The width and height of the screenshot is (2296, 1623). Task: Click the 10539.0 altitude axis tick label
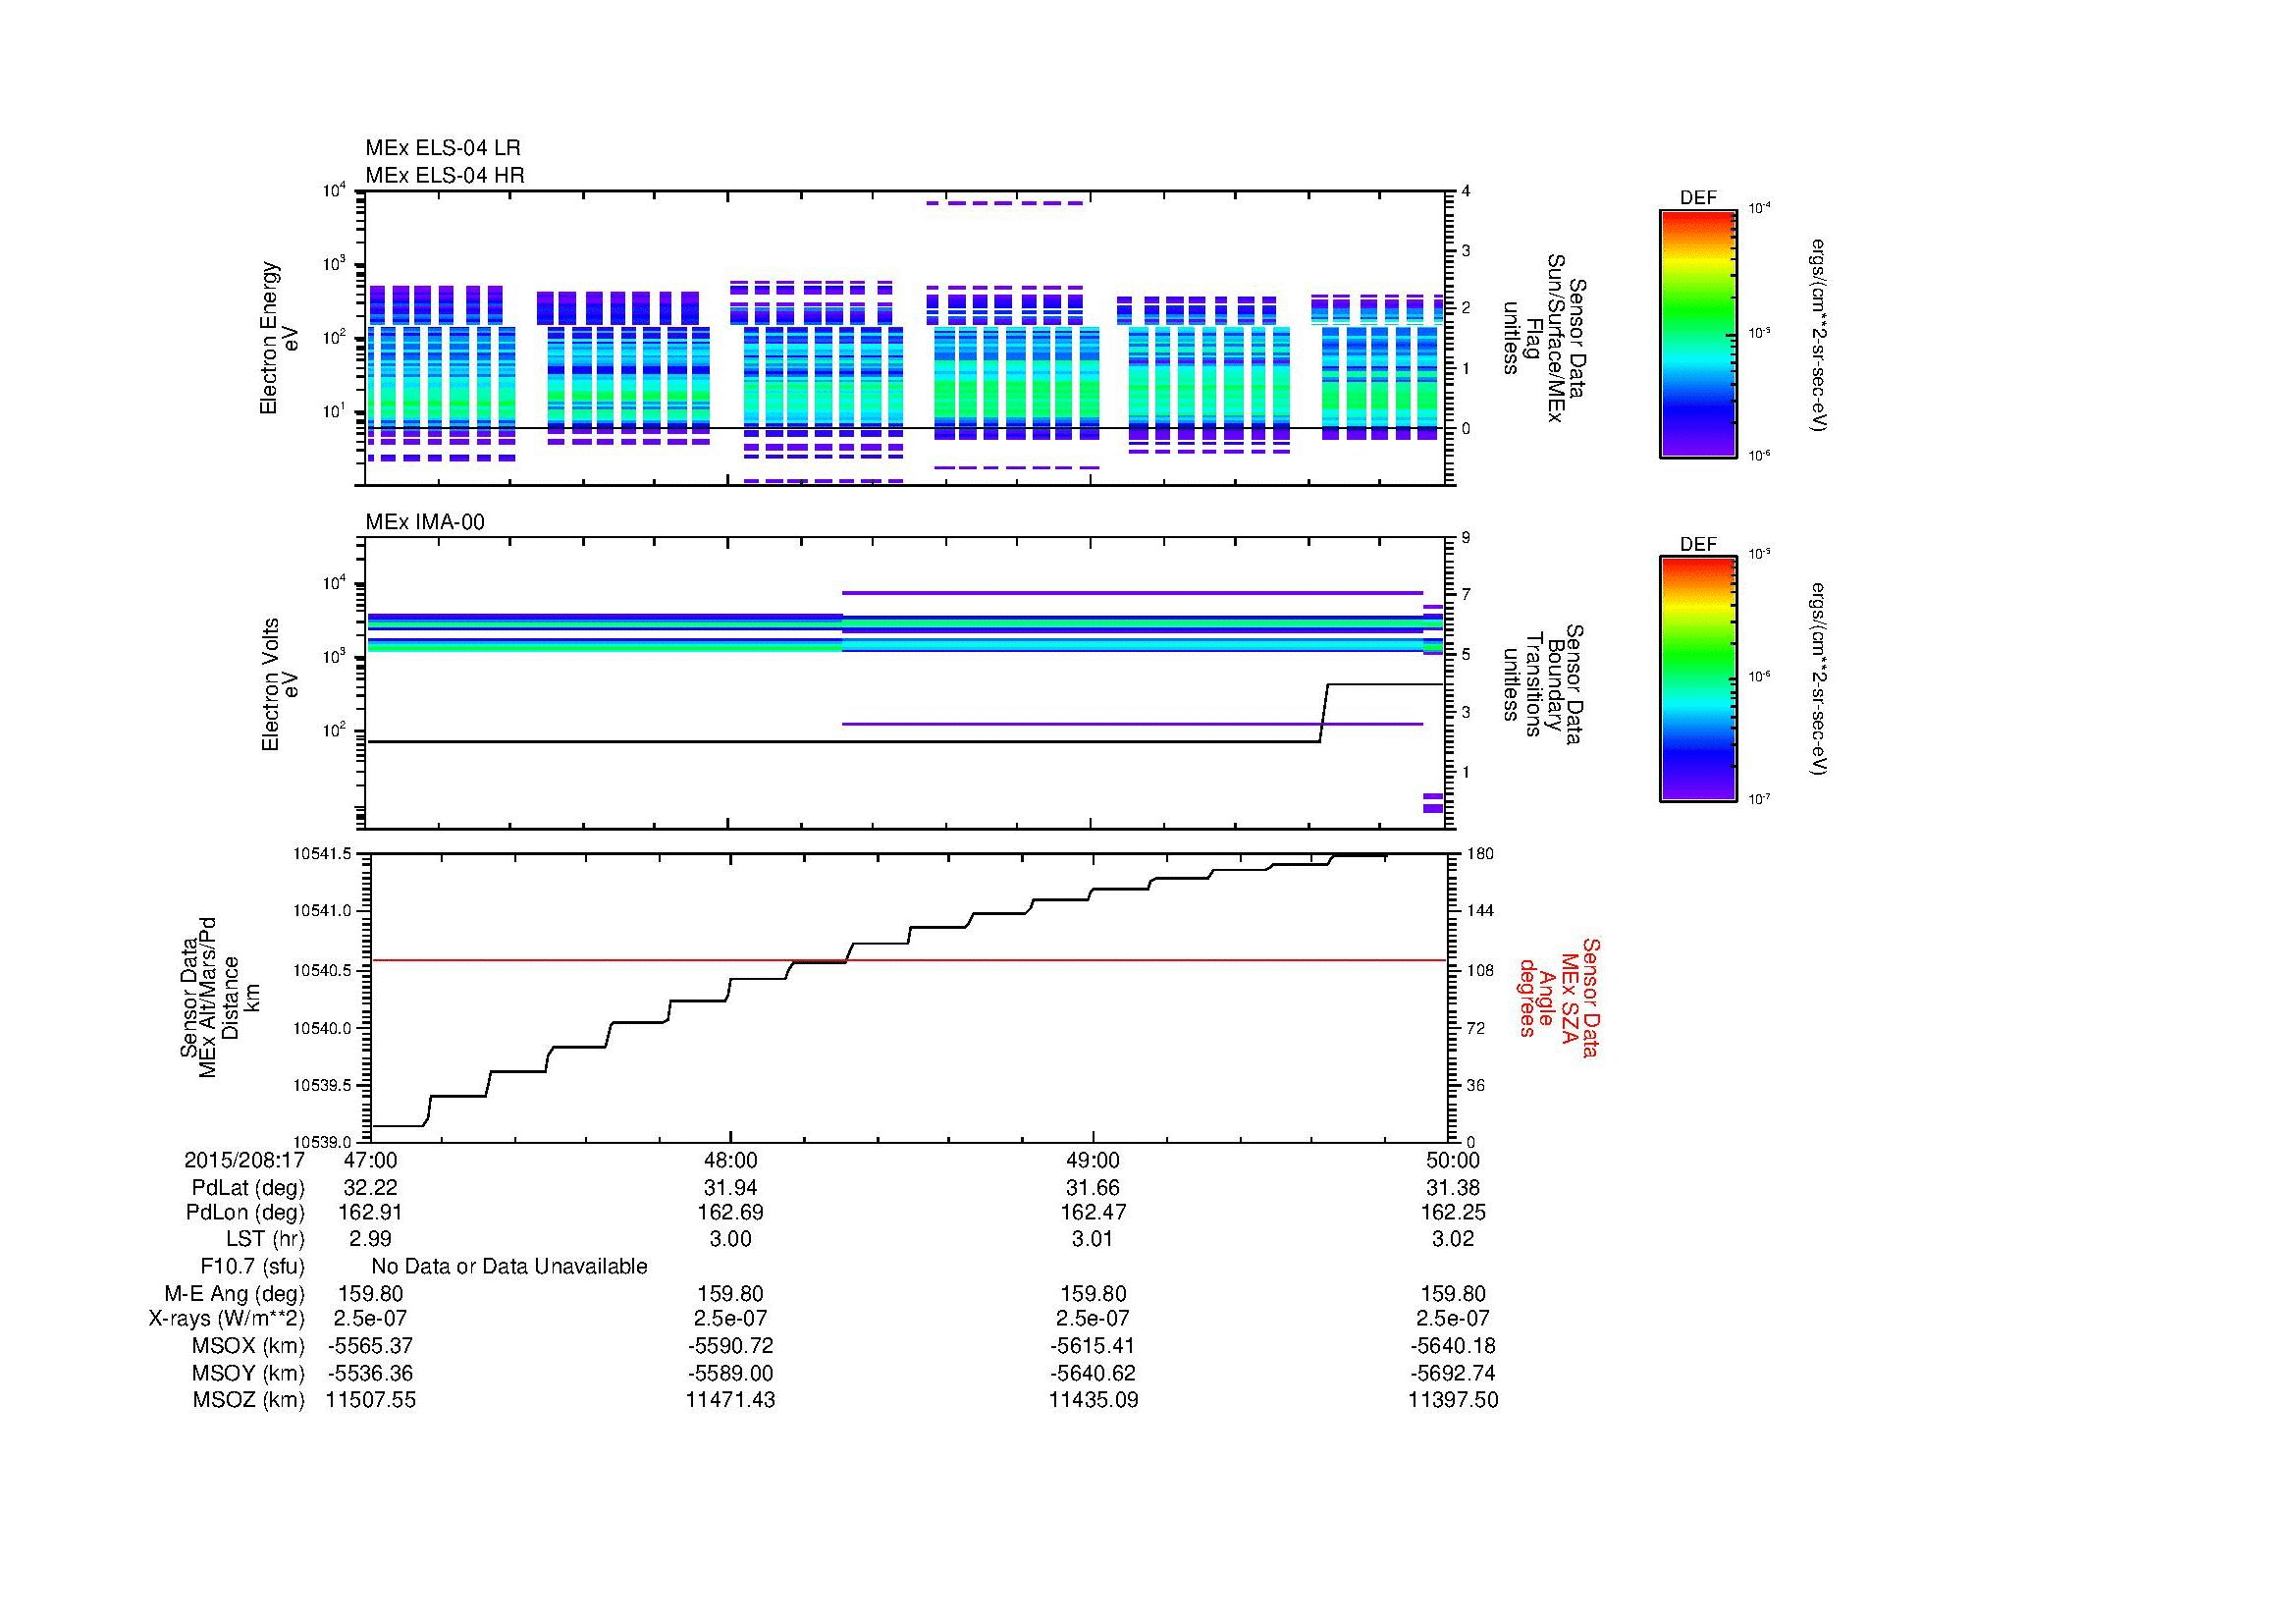(322, 1141)
